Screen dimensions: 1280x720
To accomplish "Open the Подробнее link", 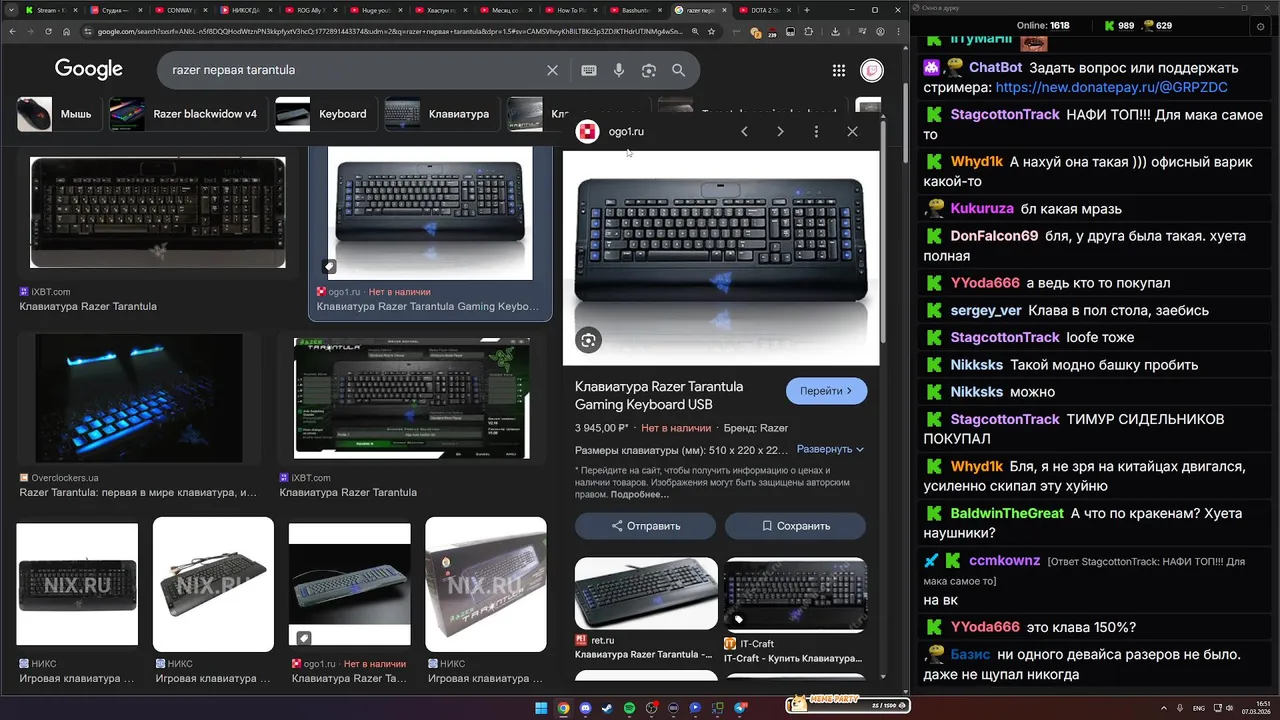I will [640, 494].
